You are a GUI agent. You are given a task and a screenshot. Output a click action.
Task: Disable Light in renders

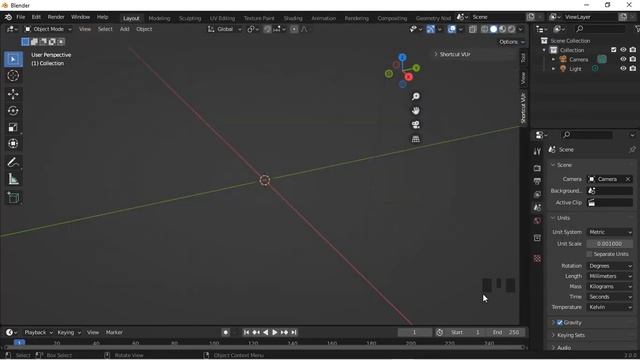point(633,69)
